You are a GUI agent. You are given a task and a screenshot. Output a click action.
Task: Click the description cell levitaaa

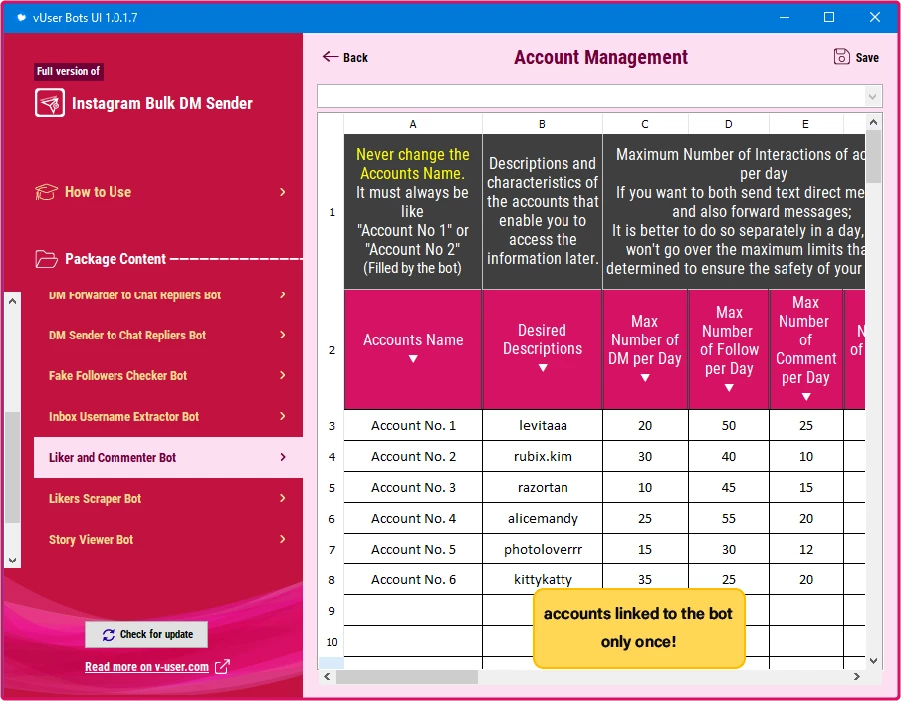pos(542,426)
